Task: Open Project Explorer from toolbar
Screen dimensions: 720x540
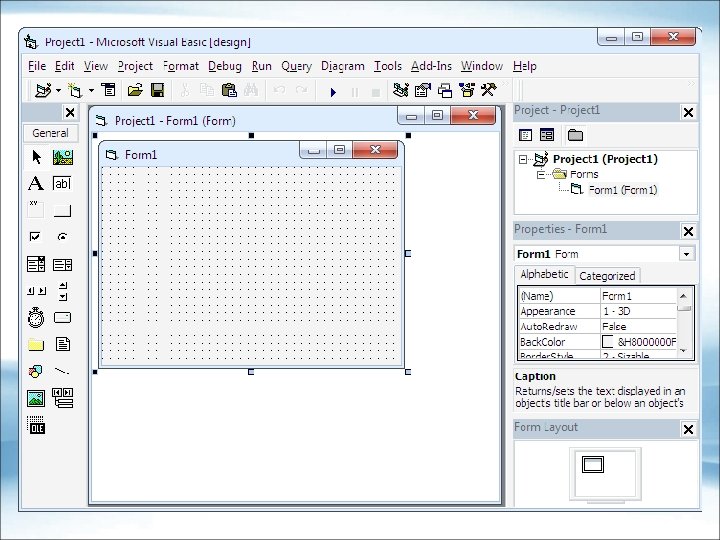Action: pos(400,90)
